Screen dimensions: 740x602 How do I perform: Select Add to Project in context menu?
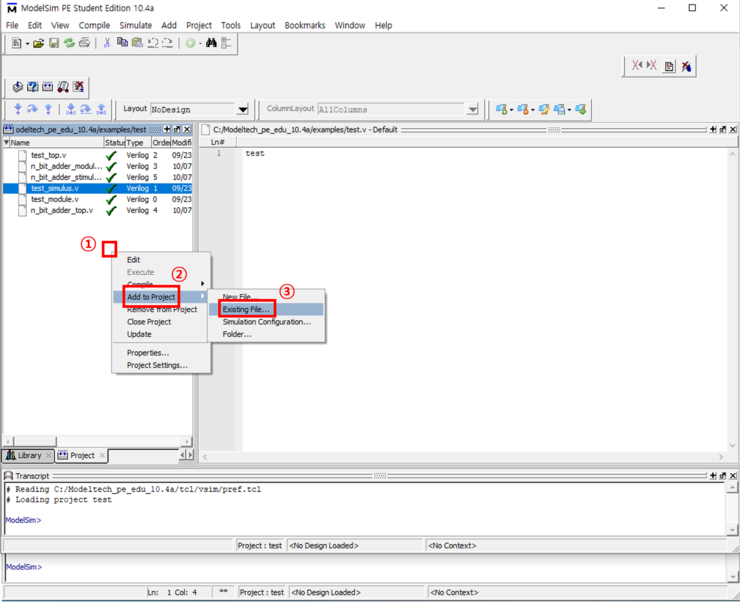pyautogui.click(x=161, y=297)
